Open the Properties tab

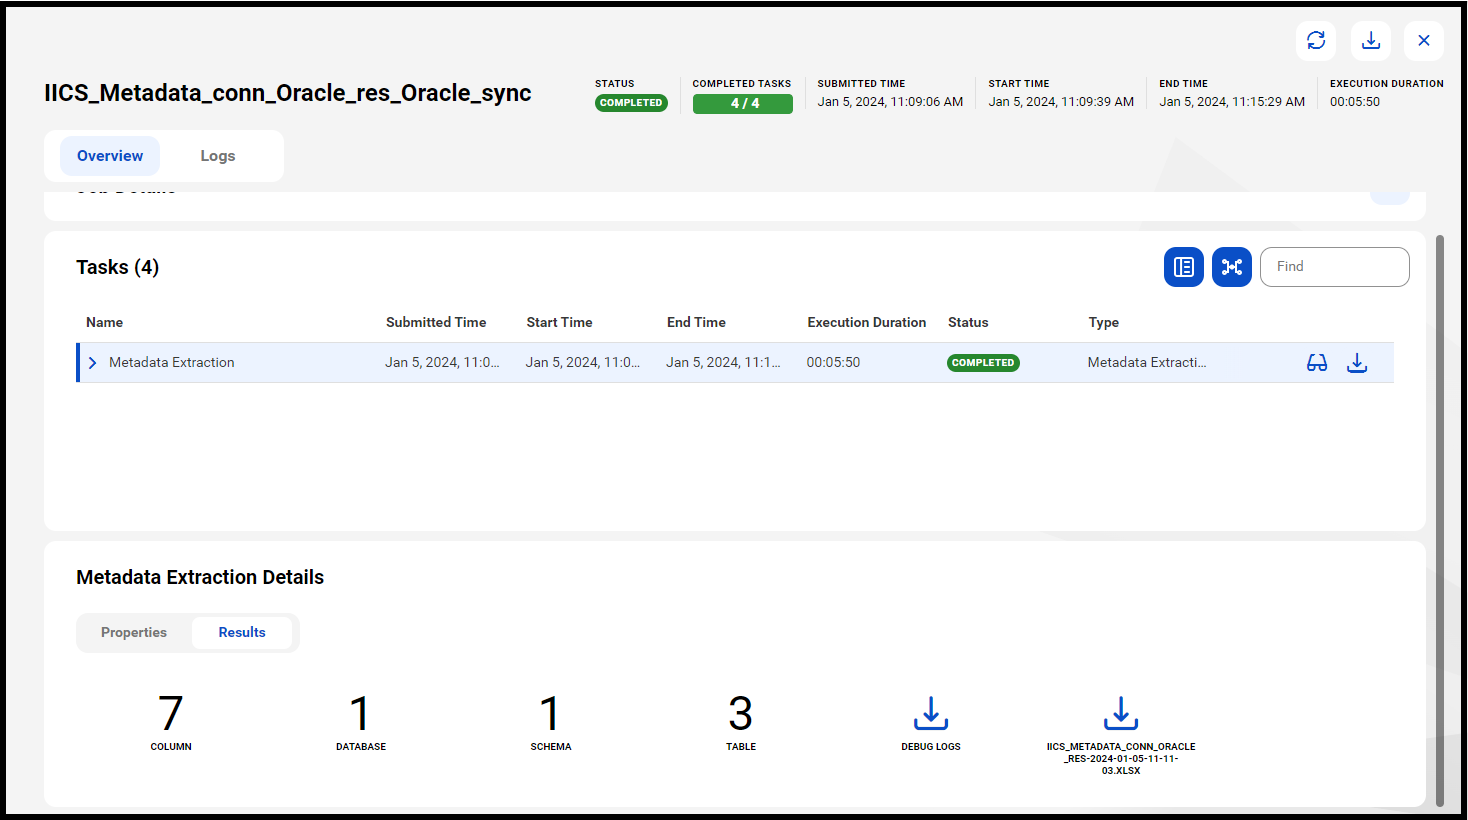click(134, 633)
